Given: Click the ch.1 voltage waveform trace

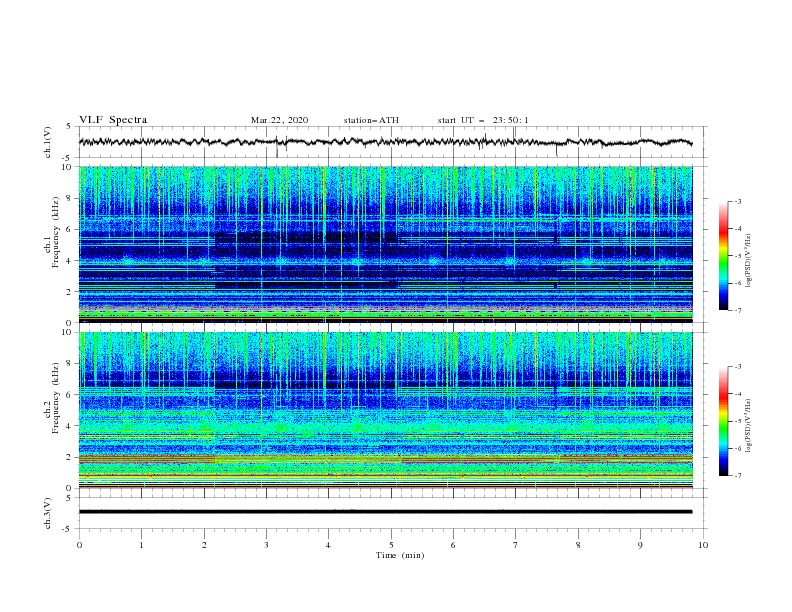Looking at the screenshot, I should pyautogui.click(x=385, y=142).
